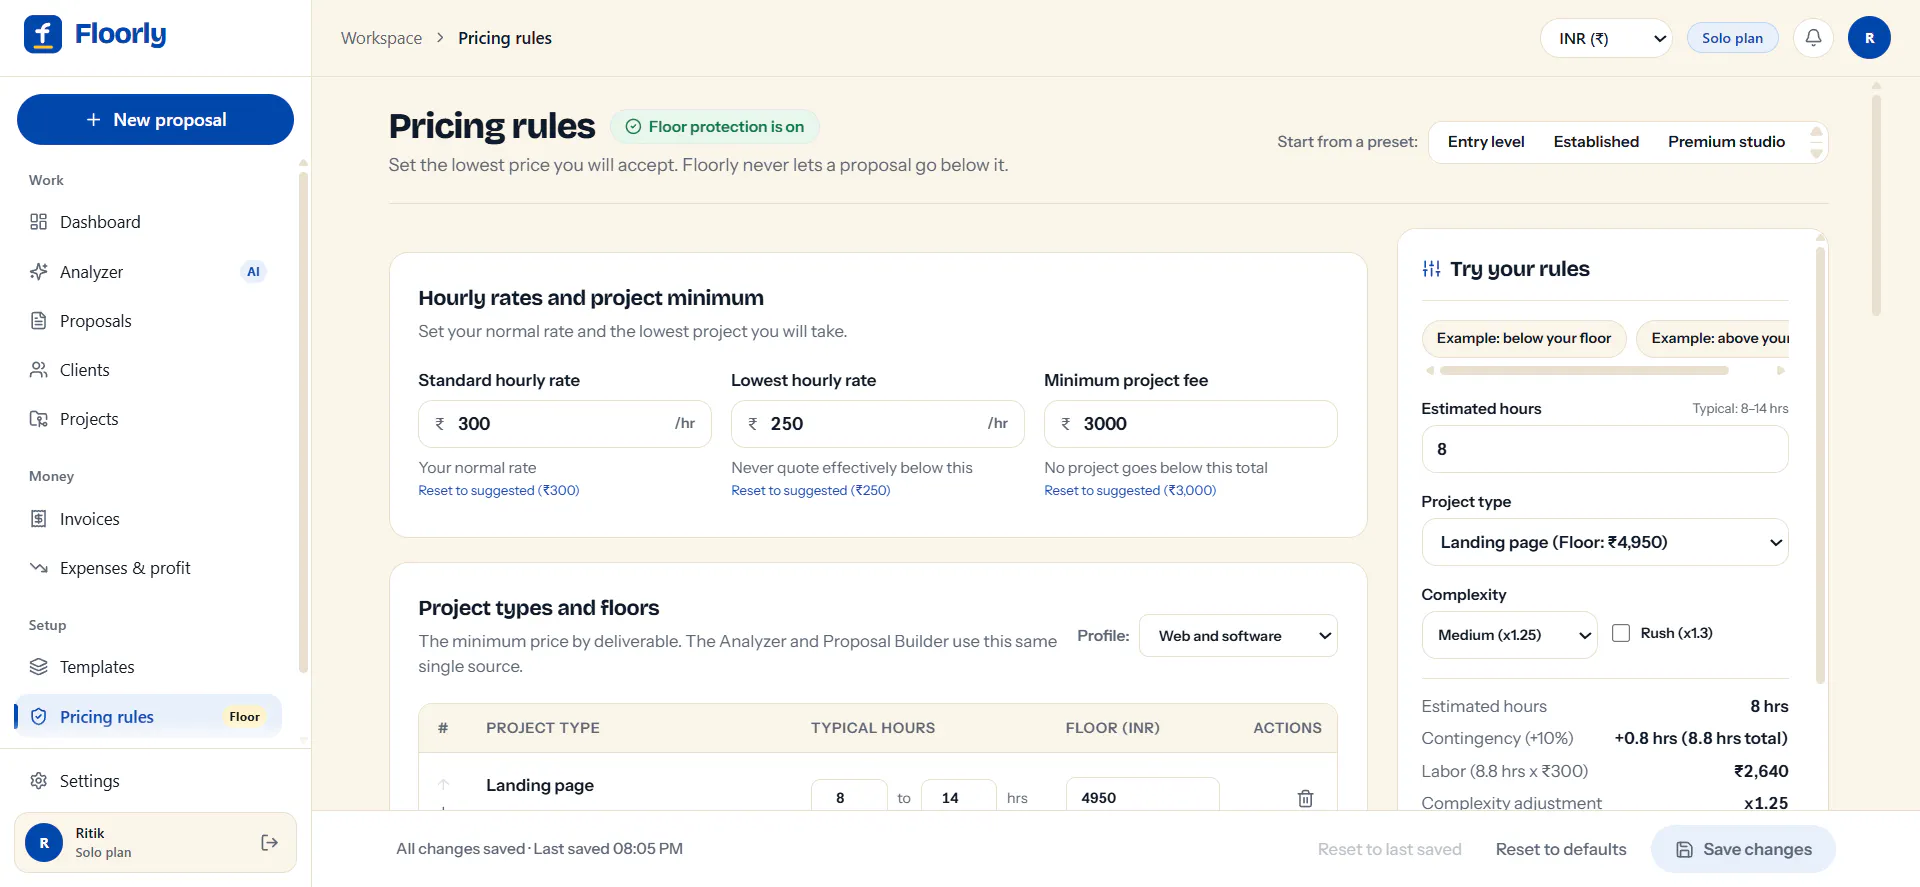This screenshot has width=1920, height=887.
Task: Reset minimum fee to suggested ₹3,000
Action: (1130, 491)
